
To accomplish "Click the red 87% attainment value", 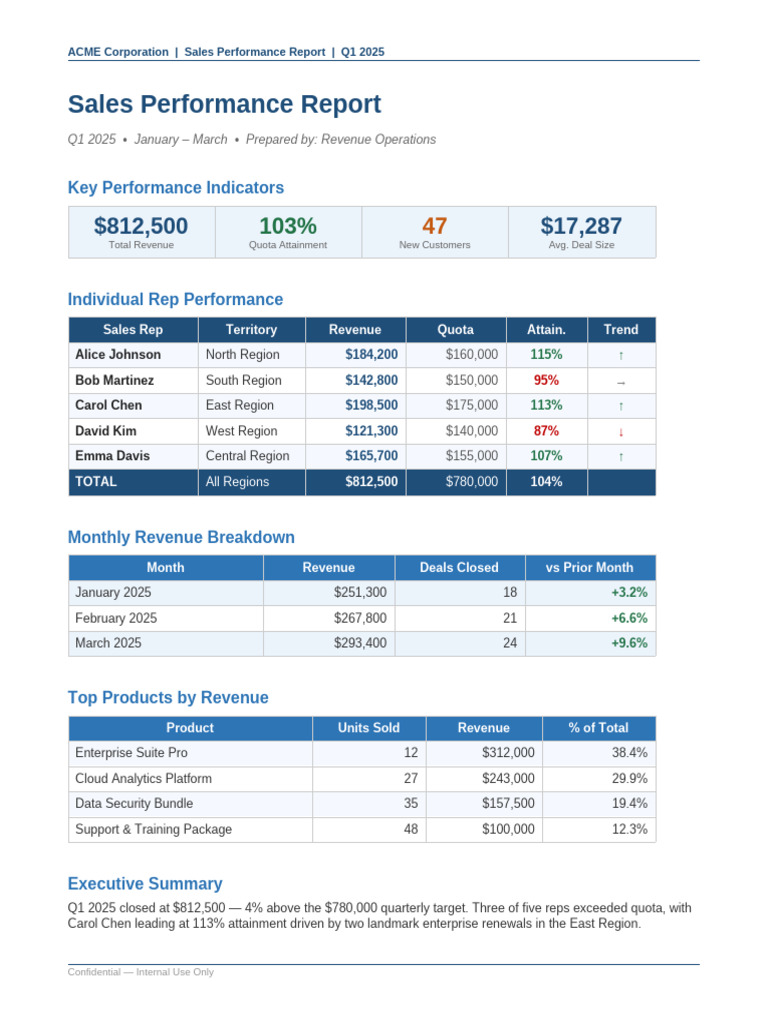I will click(x=547, y=431).
